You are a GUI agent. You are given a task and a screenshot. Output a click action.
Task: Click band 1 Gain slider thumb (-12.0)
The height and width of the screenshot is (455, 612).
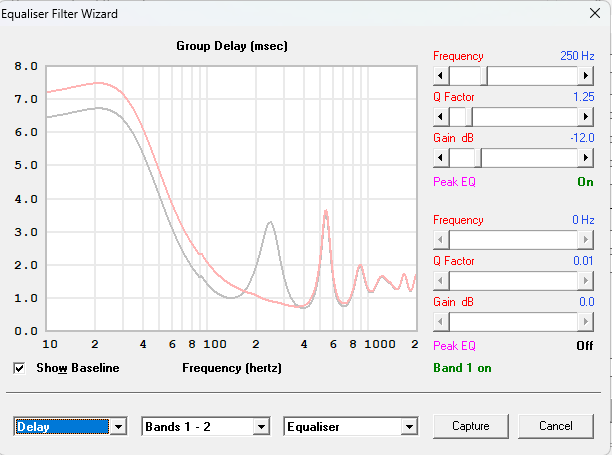(478, 158)
